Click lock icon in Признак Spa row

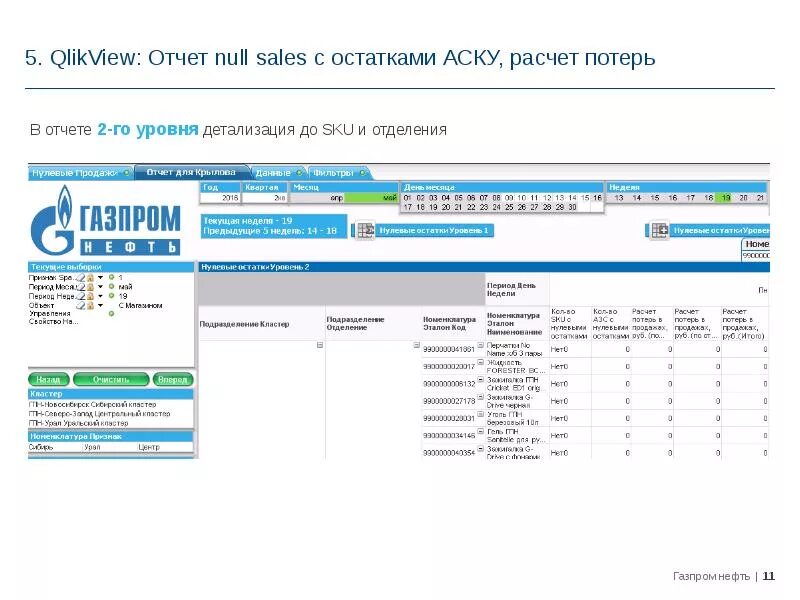pyautogui.click(x=90, y=278)
